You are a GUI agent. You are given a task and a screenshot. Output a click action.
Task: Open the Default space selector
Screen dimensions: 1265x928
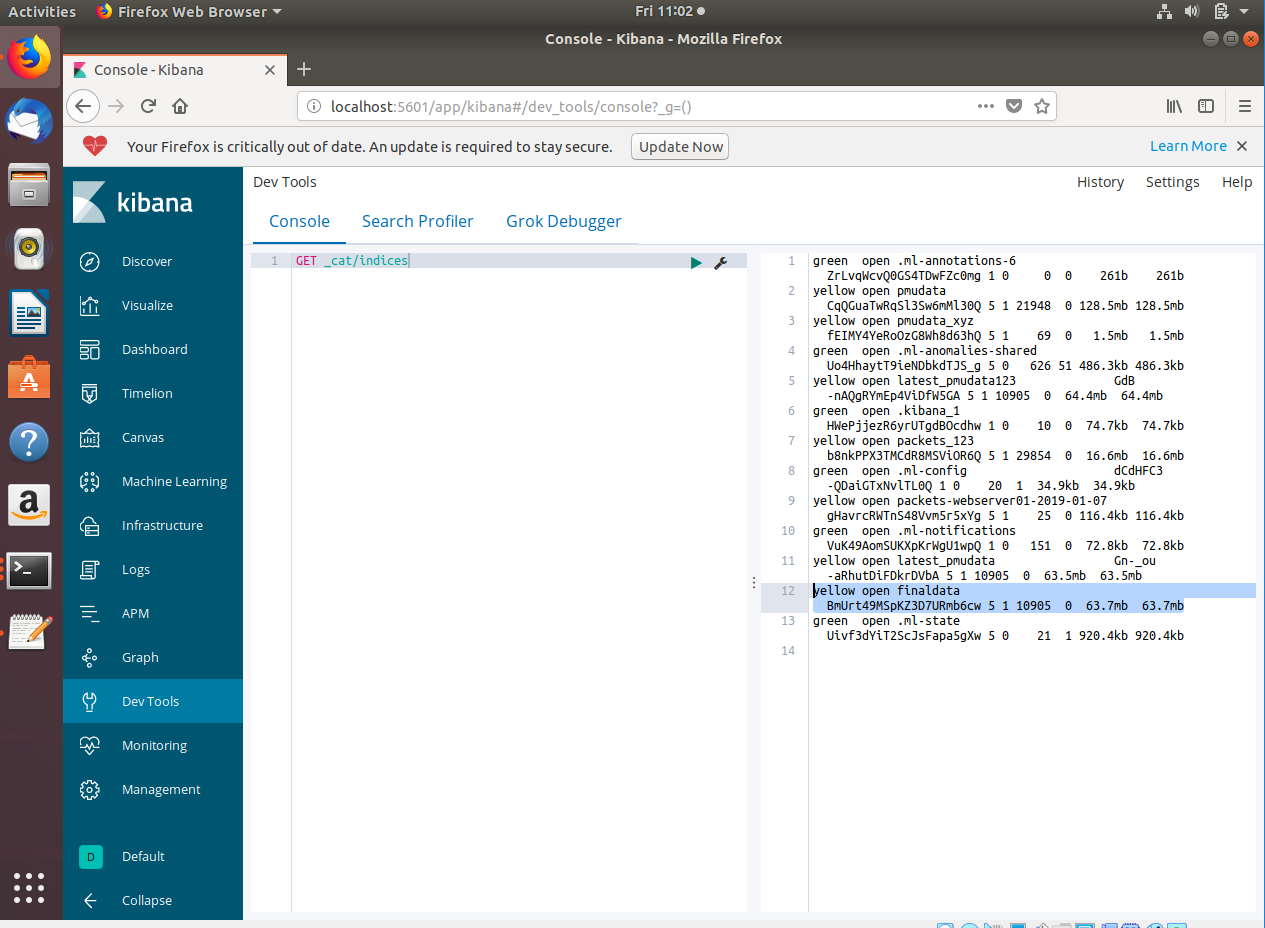[x=142, y=857]
